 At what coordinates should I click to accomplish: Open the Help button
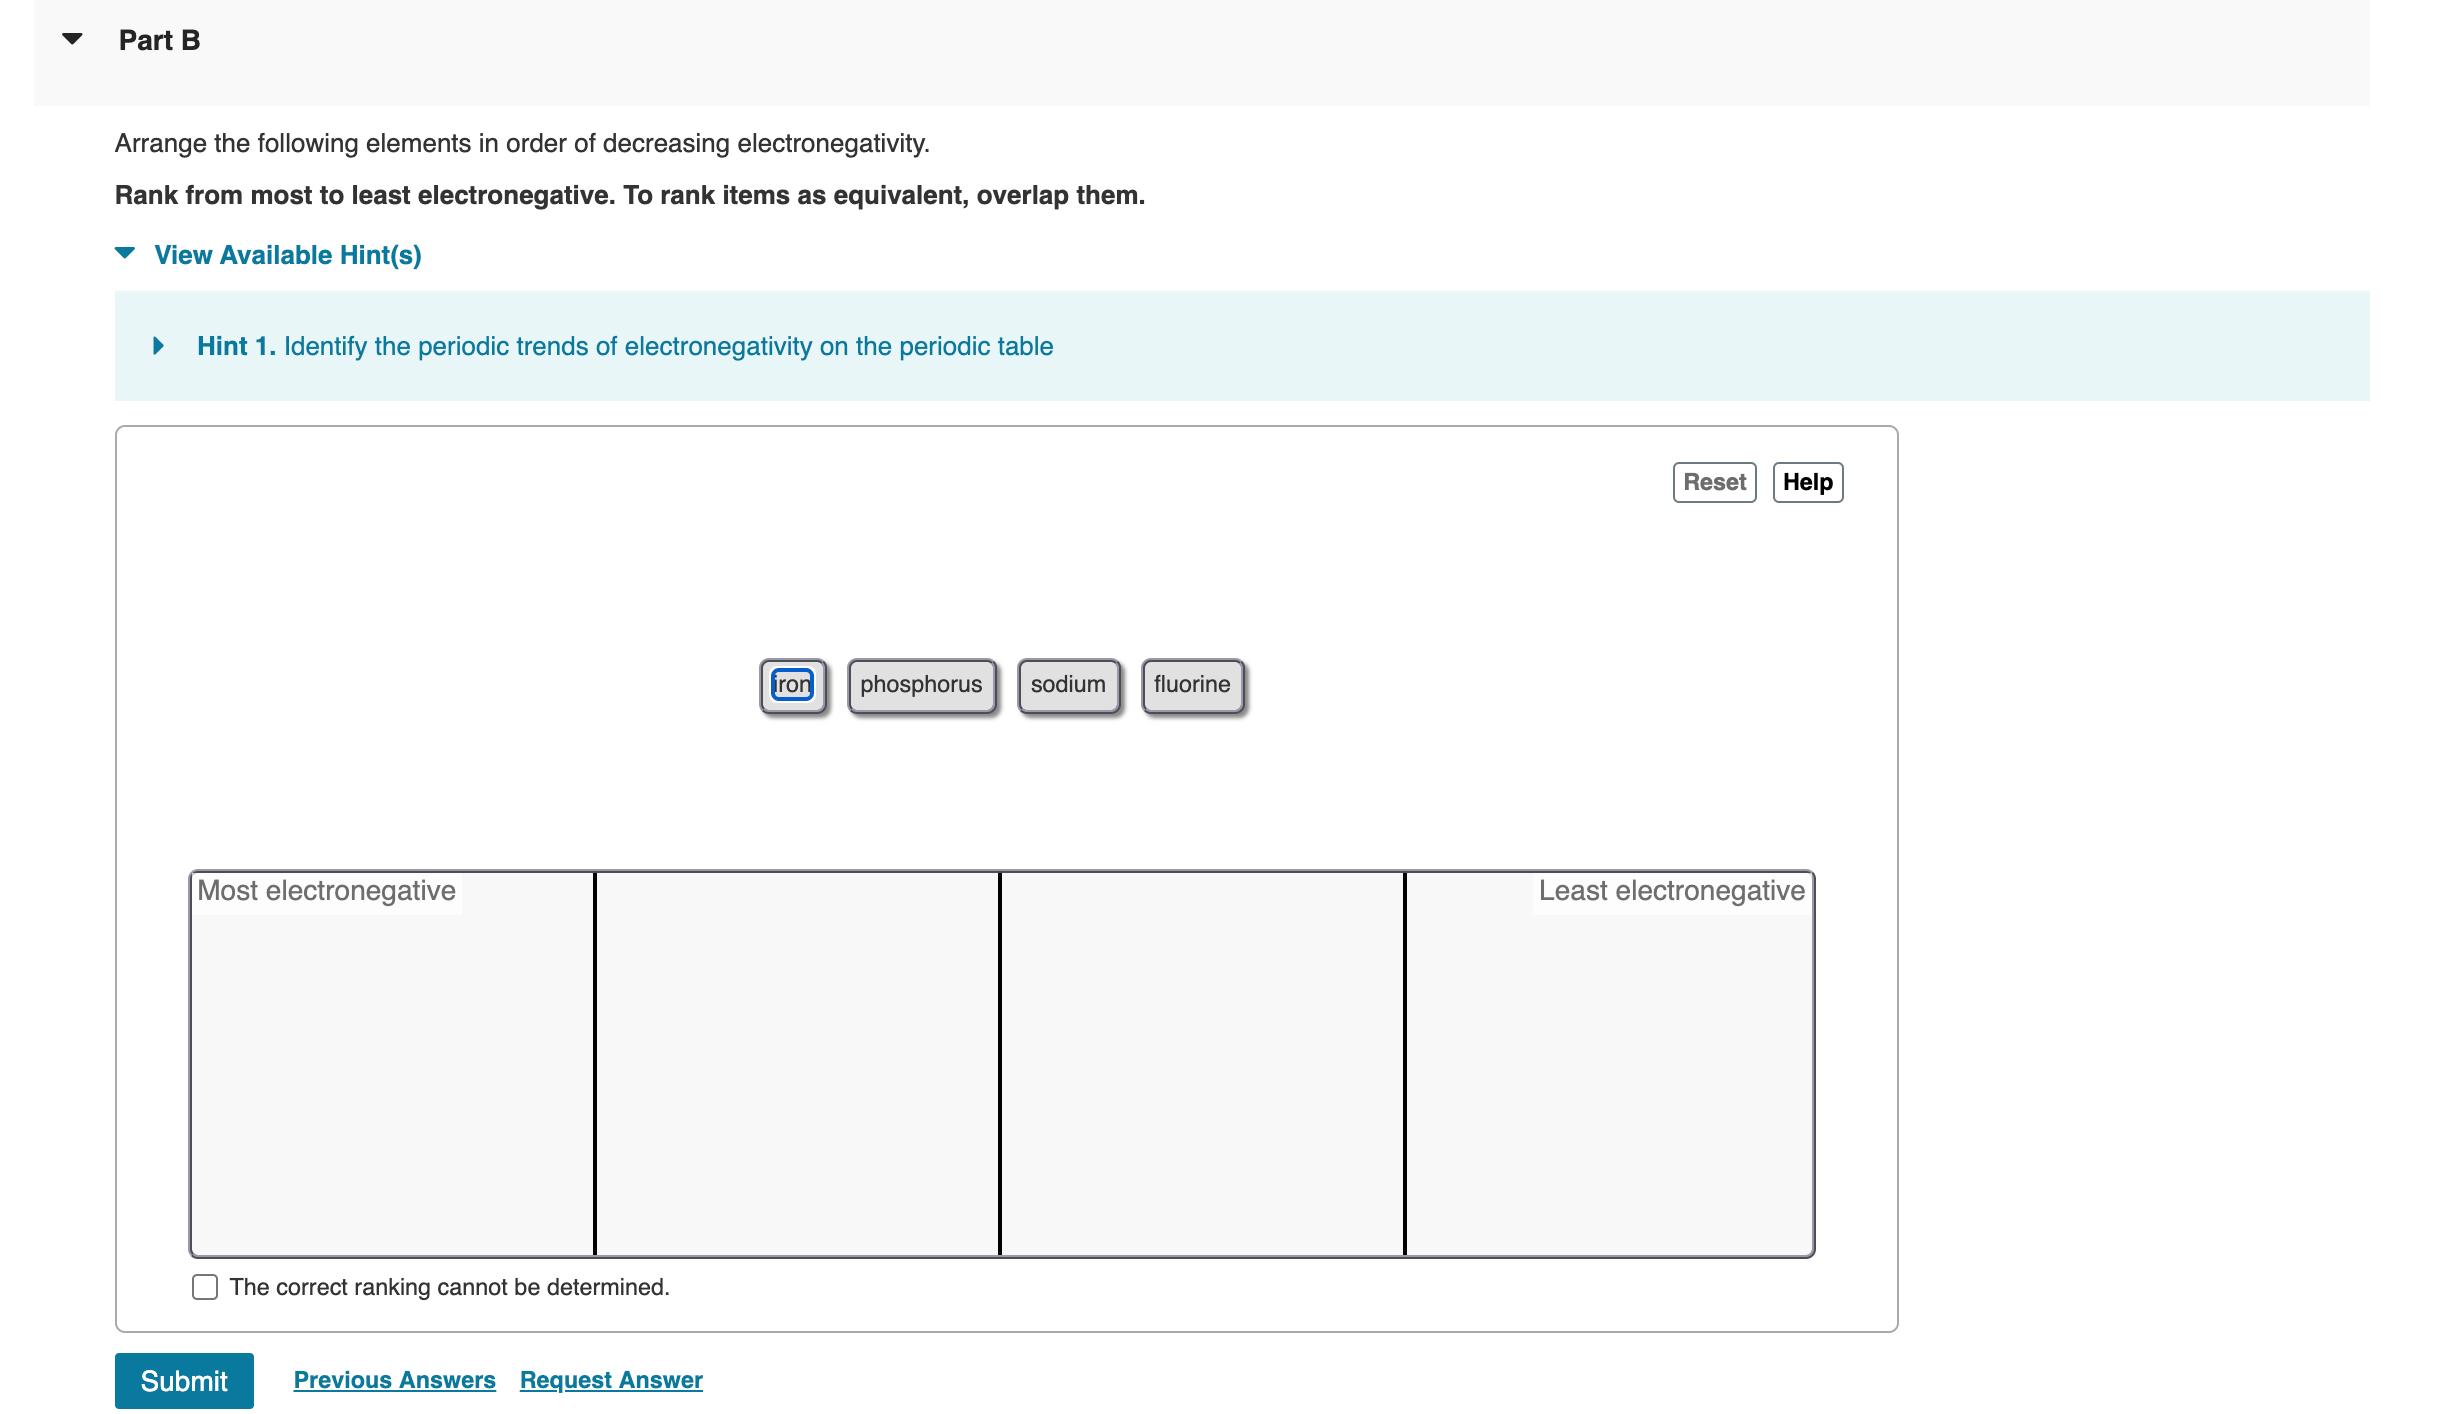click(1806, 482)
